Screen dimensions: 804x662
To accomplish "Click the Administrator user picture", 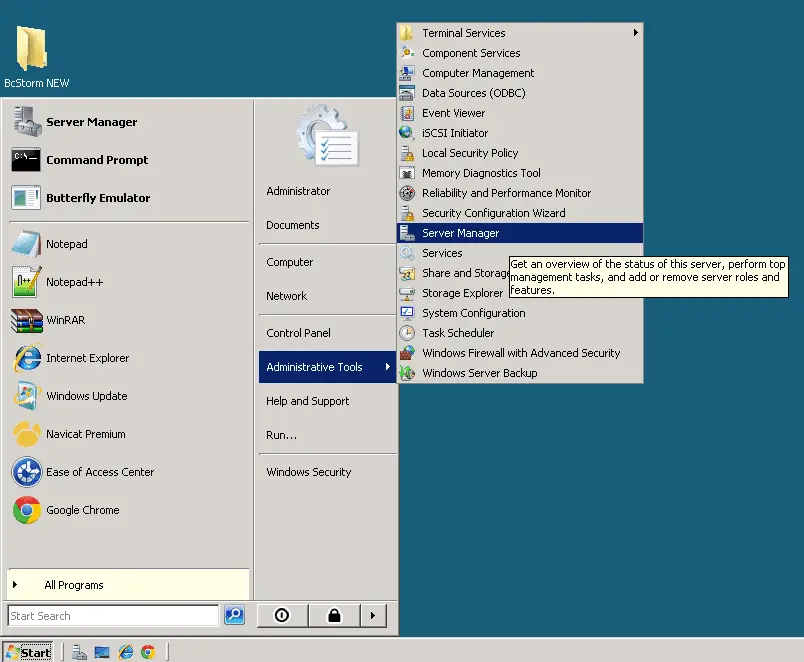I will (328, 135).
